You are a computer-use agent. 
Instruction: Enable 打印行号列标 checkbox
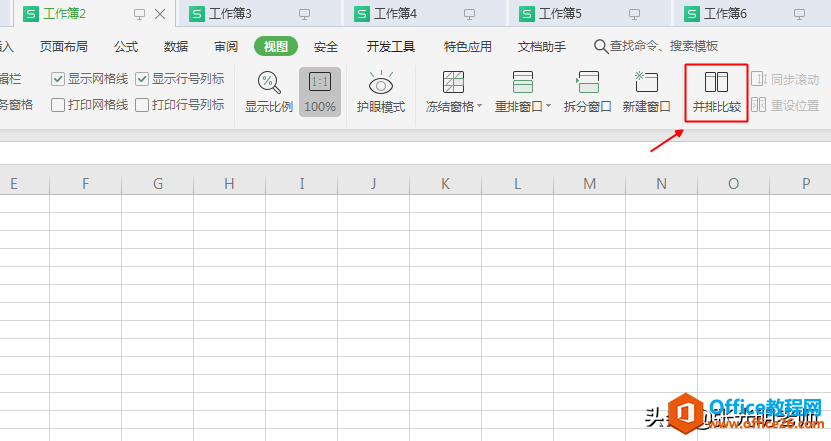142,105
